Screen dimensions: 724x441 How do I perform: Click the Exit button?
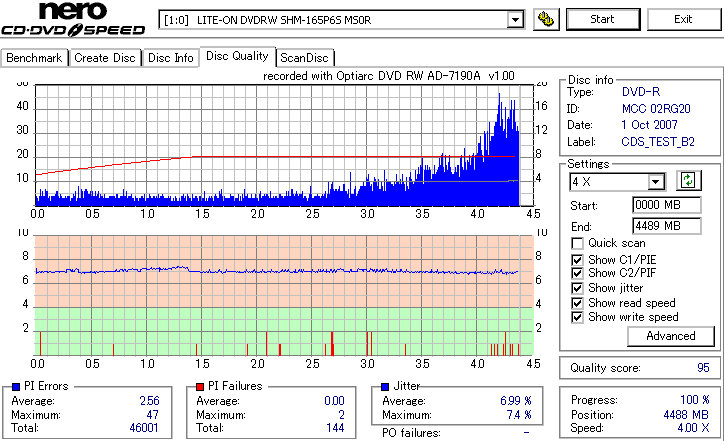(683, 19)
